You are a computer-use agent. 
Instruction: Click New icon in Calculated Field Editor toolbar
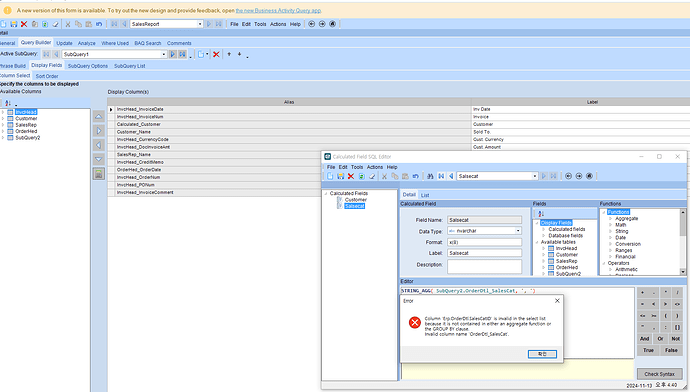330,176
